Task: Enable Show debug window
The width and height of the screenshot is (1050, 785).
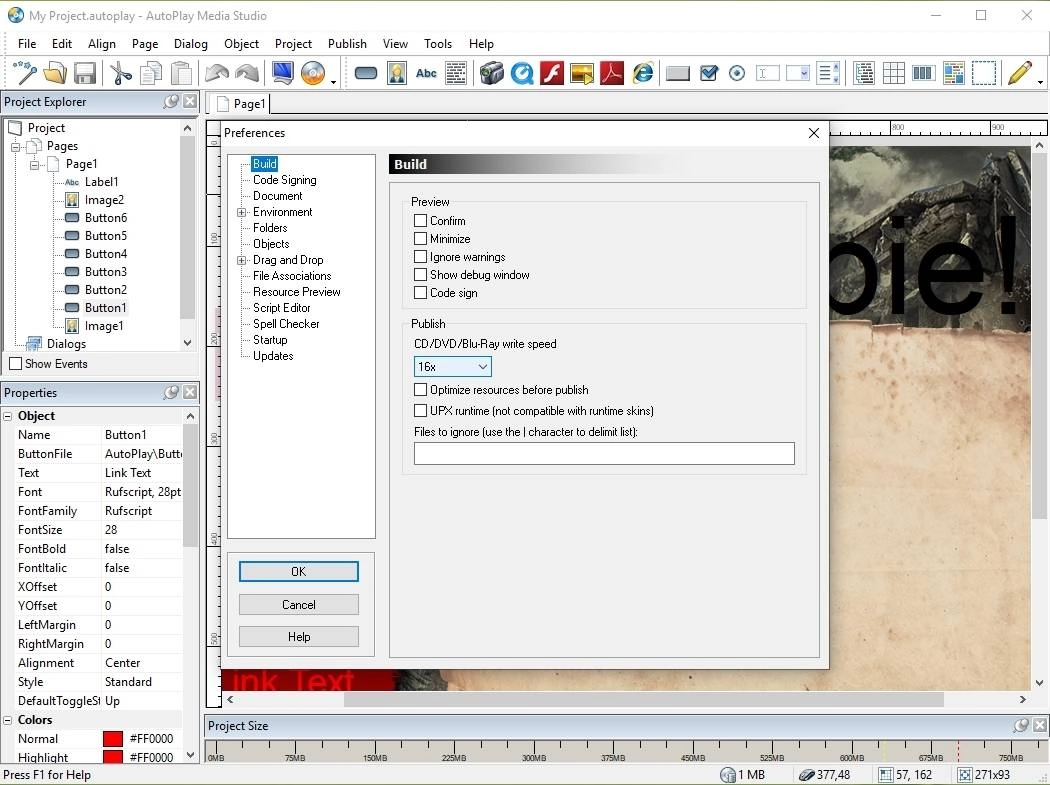Action: [421, 275]
